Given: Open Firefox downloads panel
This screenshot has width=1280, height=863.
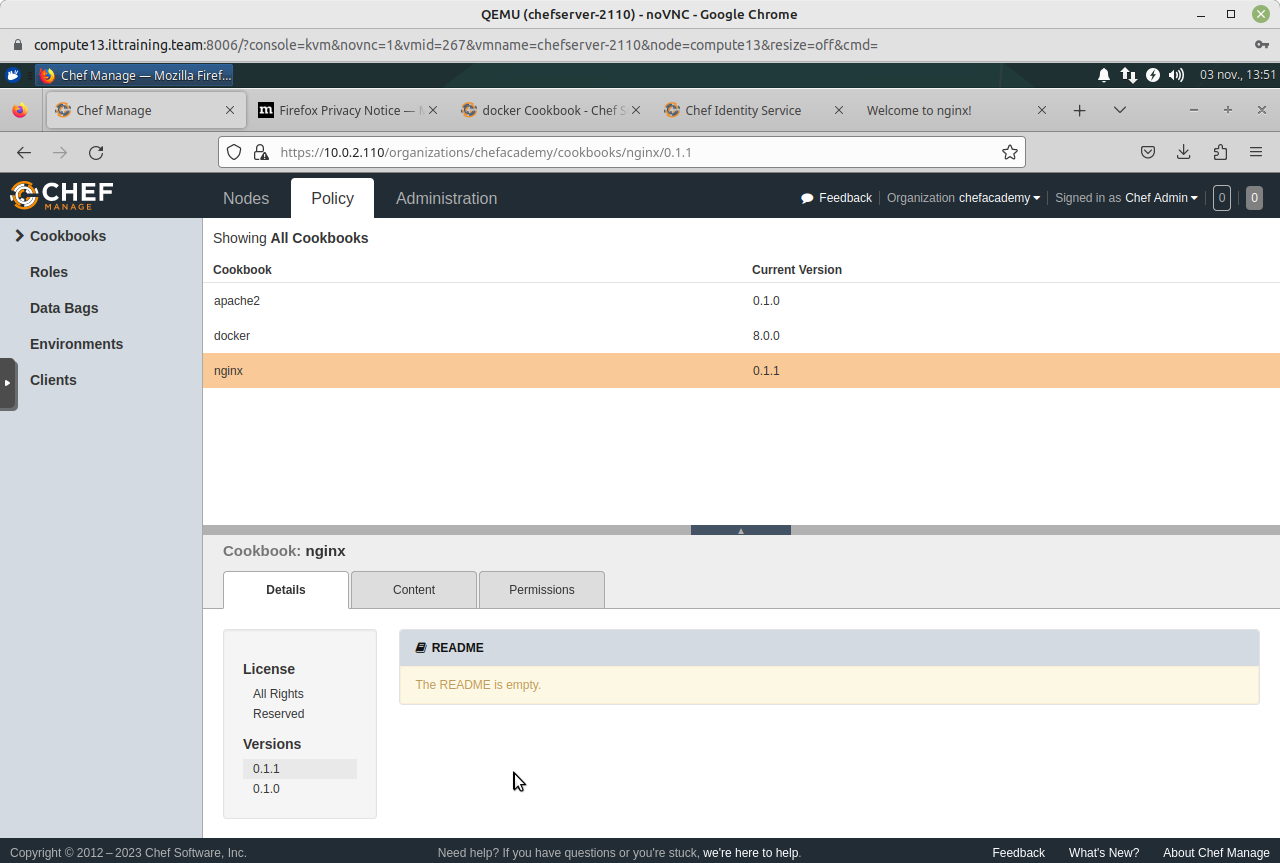Looking at the screenshot, I should click(1183, 152).
